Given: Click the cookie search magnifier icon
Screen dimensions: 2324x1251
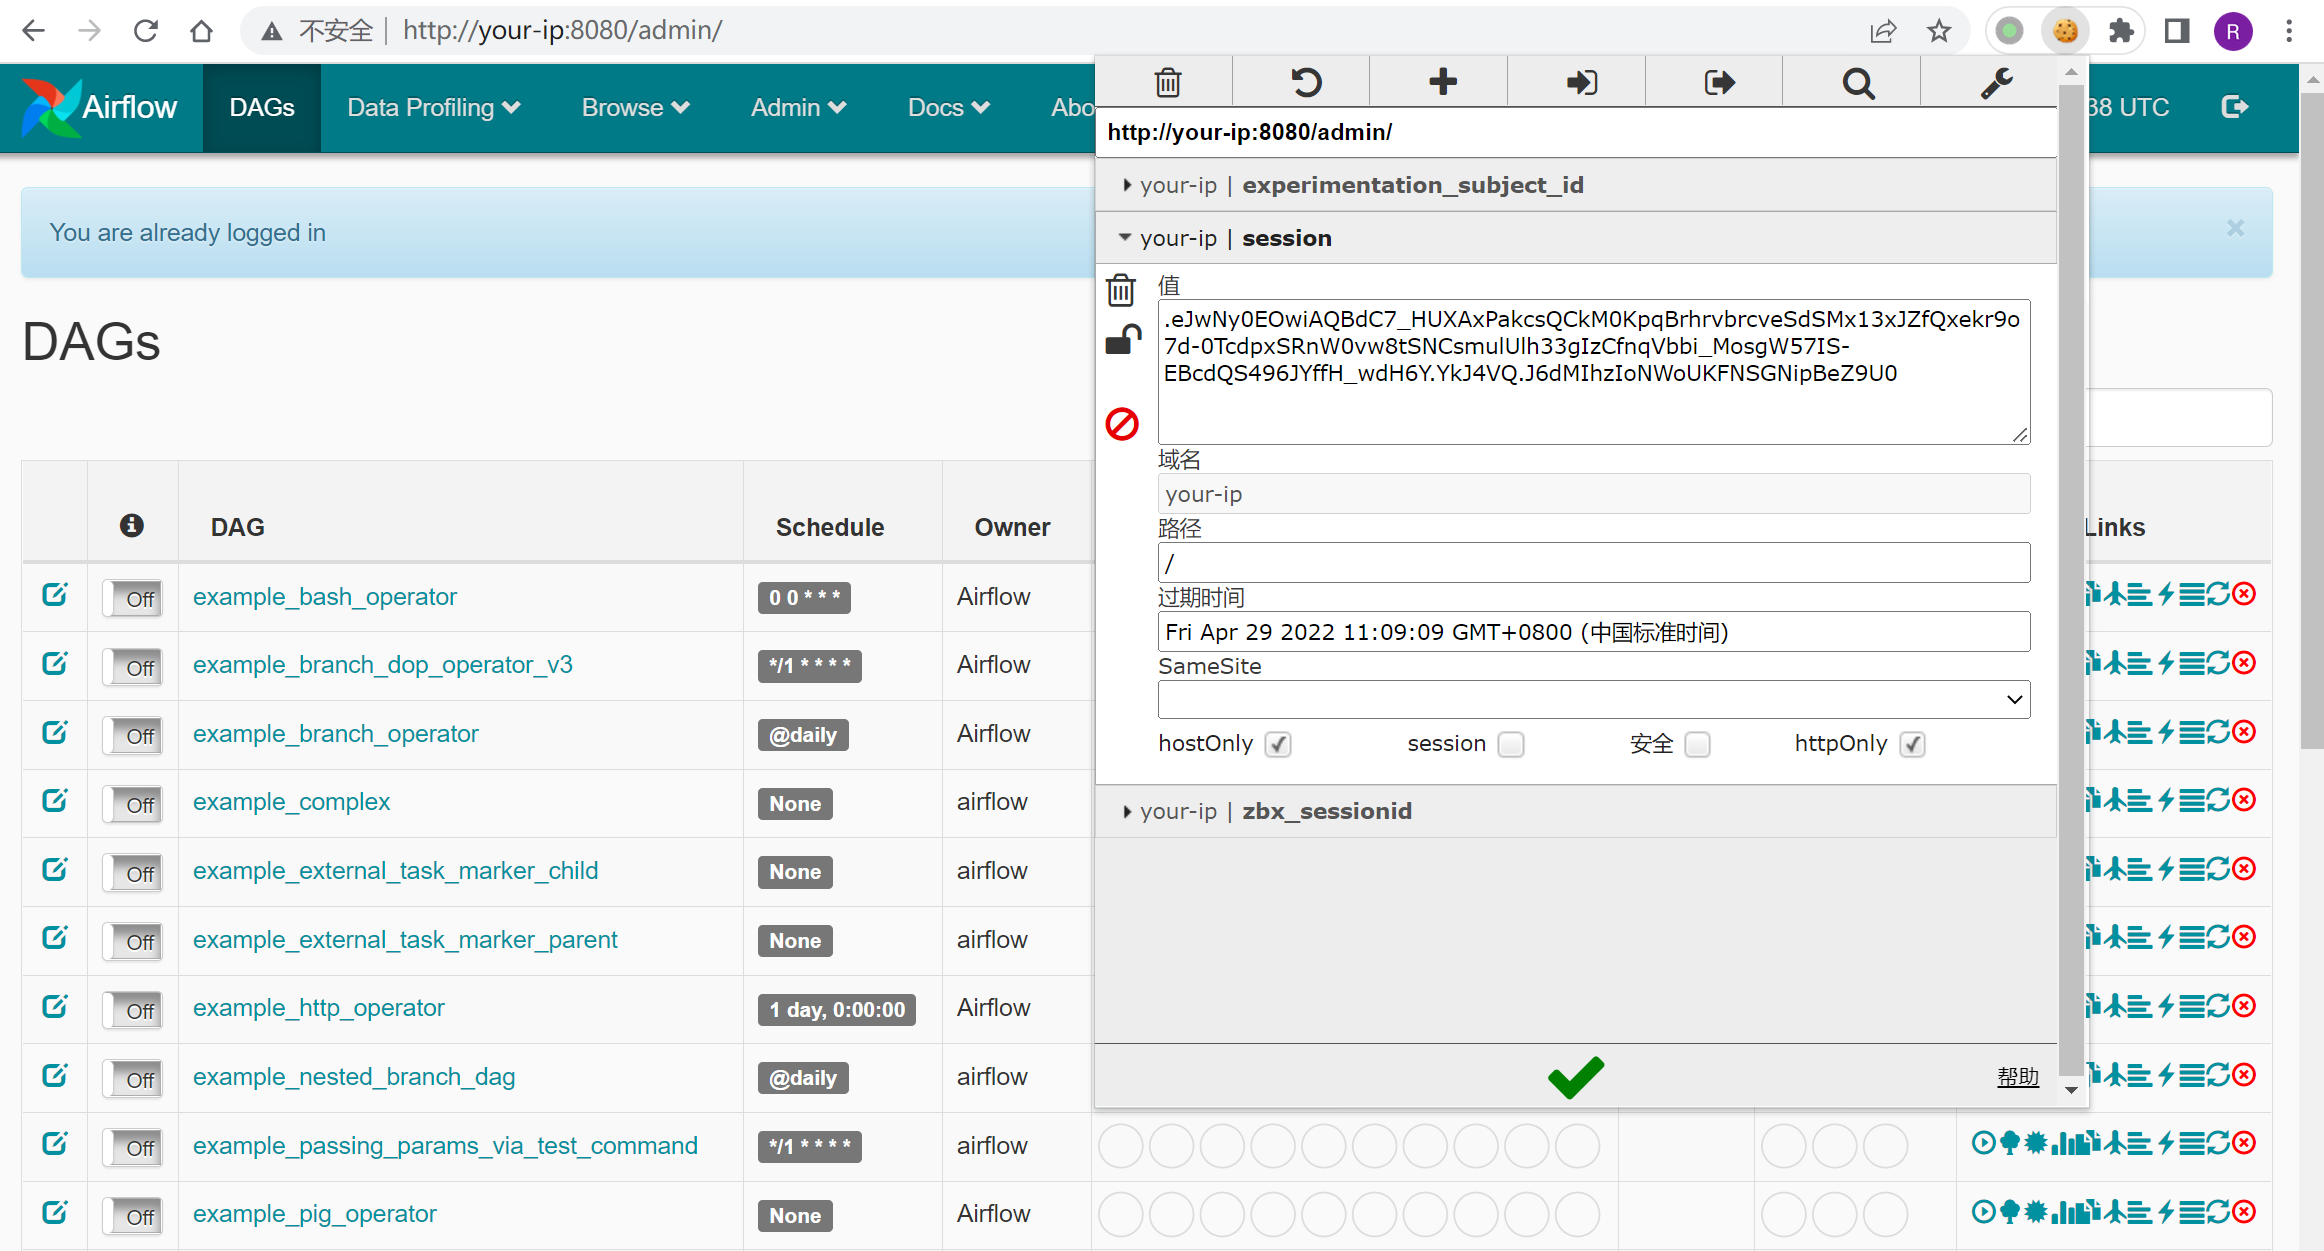Looking at the screenshot, I should (1857, 82).
